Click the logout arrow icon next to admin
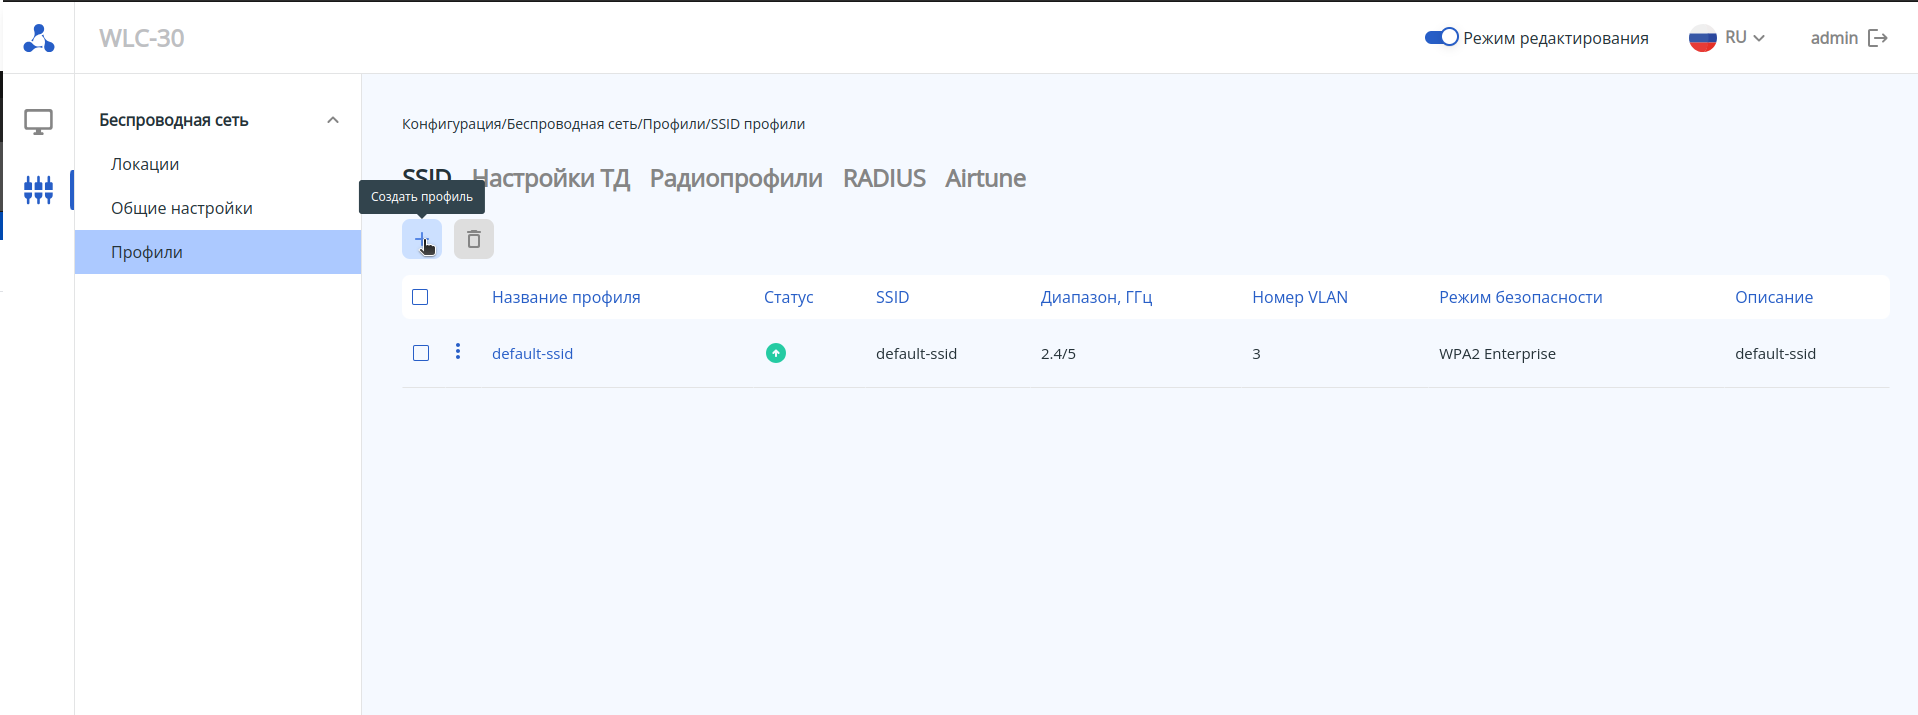The height and width of the screenshot is (715, 1918). [1878, 38]
